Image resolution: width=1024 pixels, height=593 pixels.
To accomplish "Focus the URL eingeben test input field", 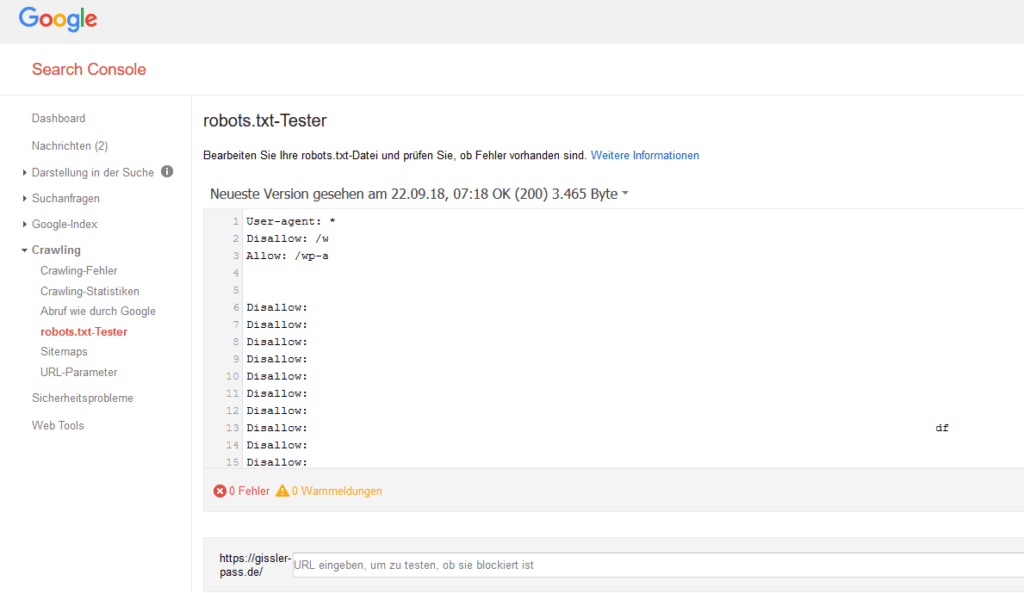I will pyautogui.click(x=658, y=565).
